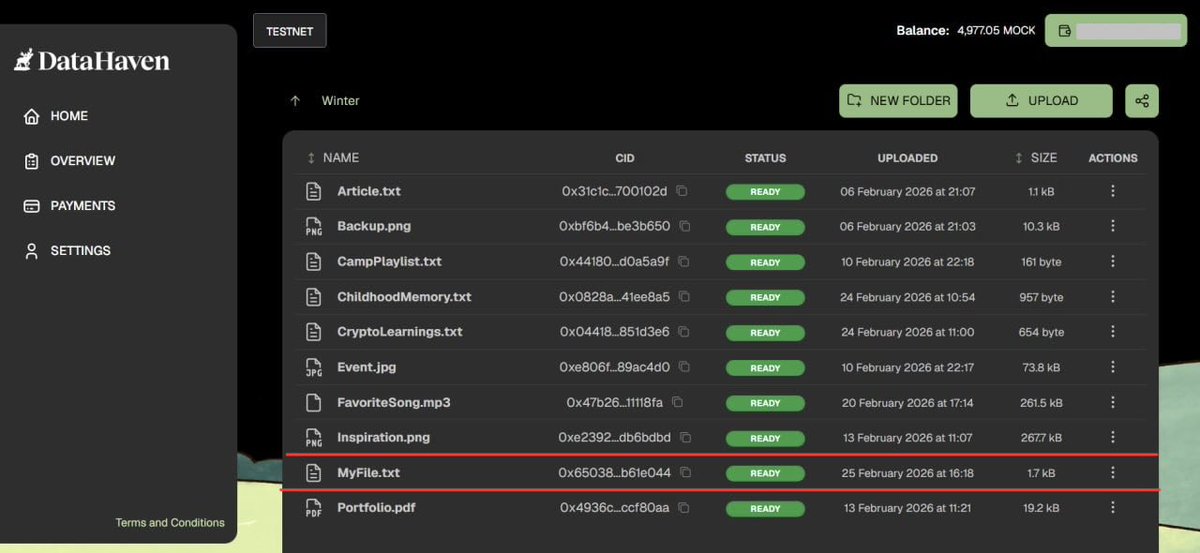Click CID 0x31c1c...700102d
Viewport: 1200px width, 553px height.
pyautogui.click(x=615, y=191)
